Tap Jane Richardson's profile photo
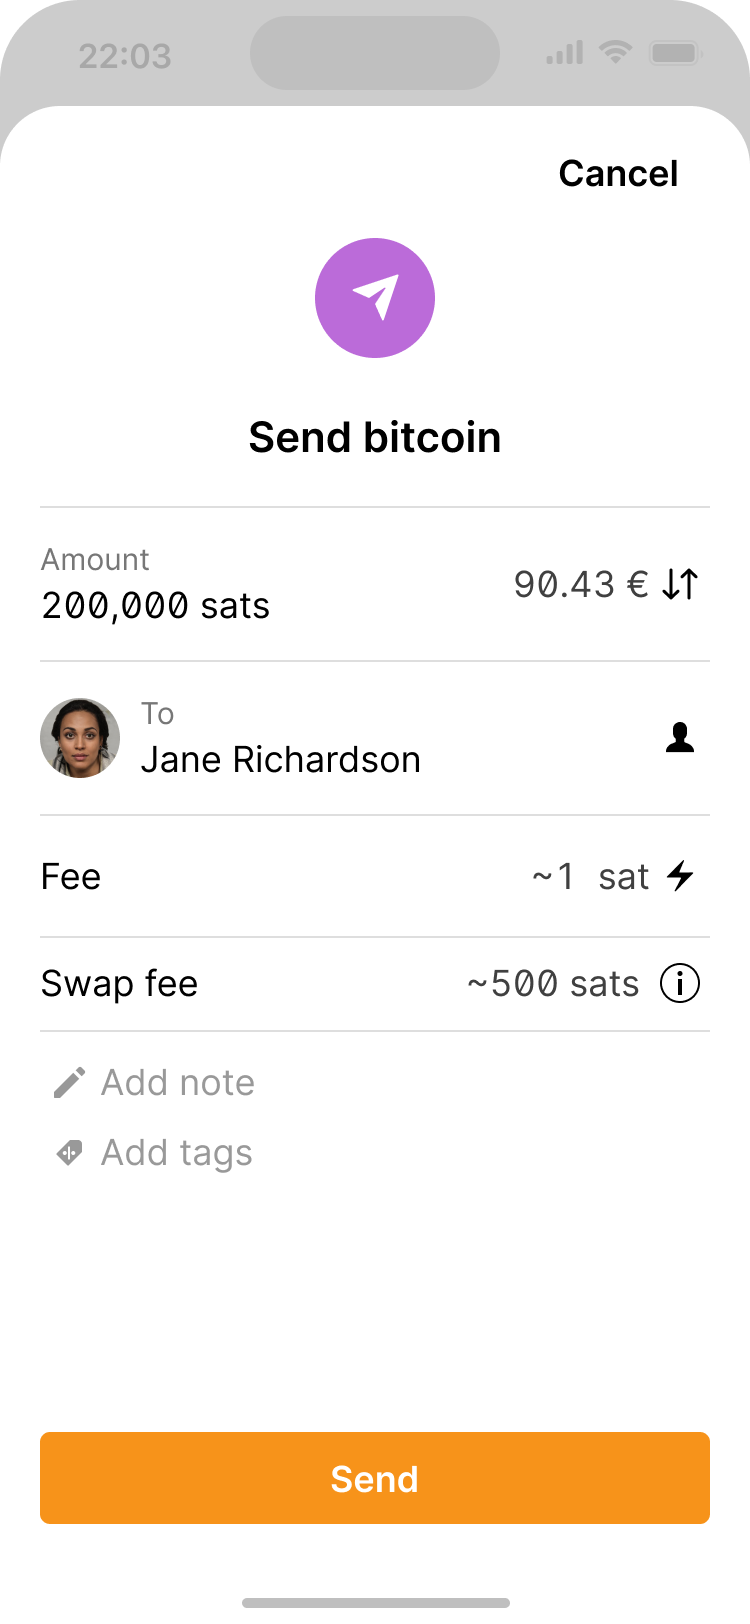The height and width of the screenshot is (1624, 750). pos(80,738)
